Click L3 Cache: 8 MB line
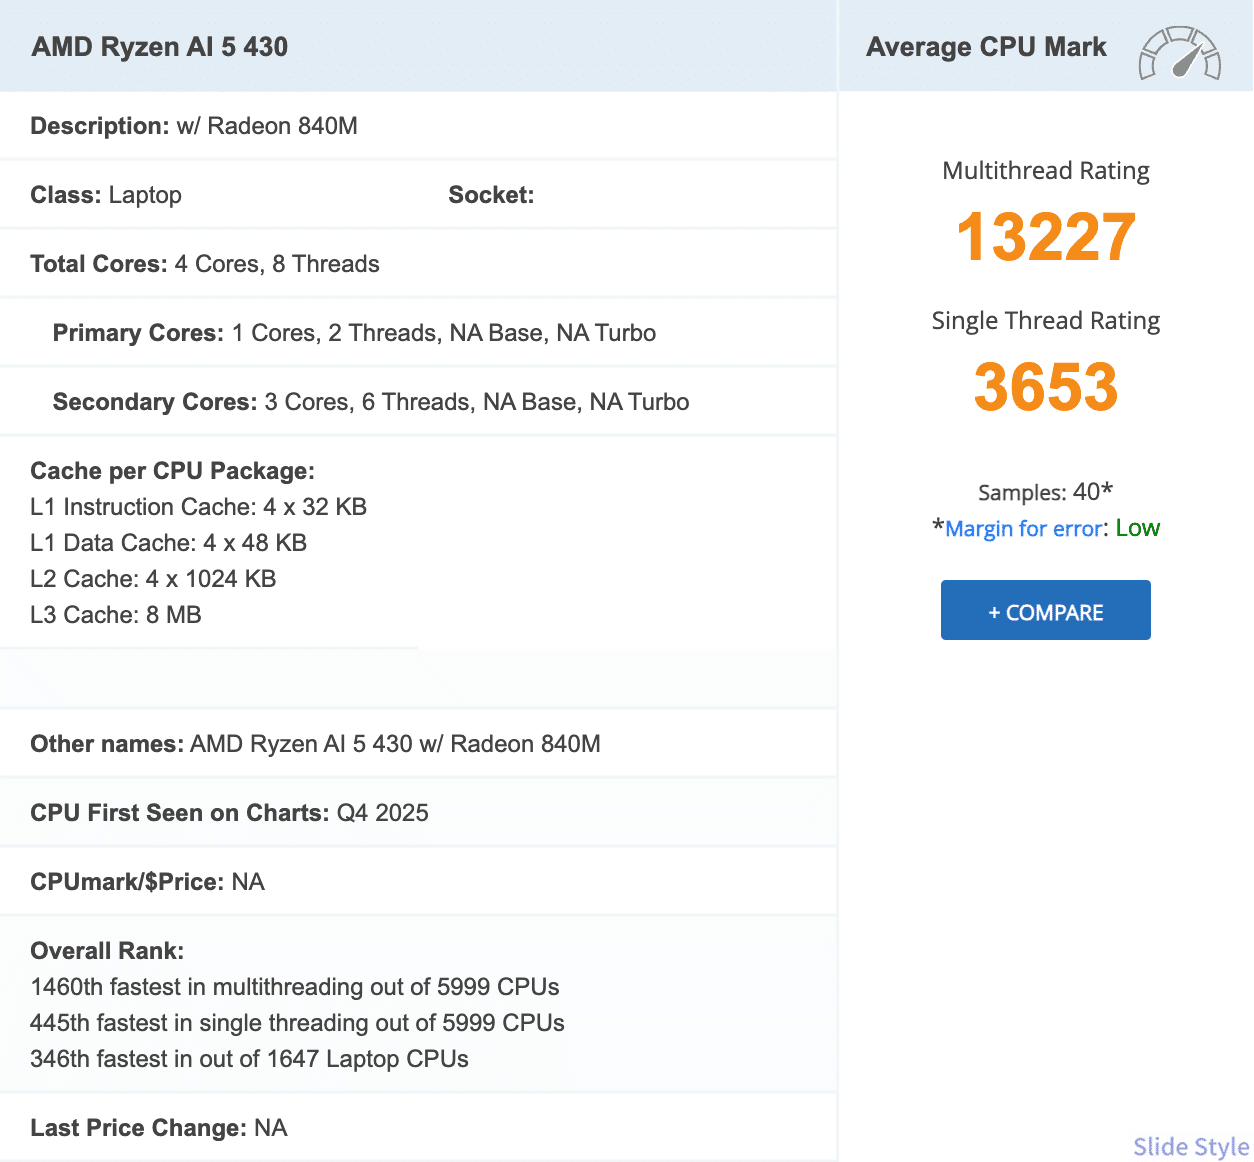Image resolution: width=1254 pixels, height=1162 pixels. [116, 615]
